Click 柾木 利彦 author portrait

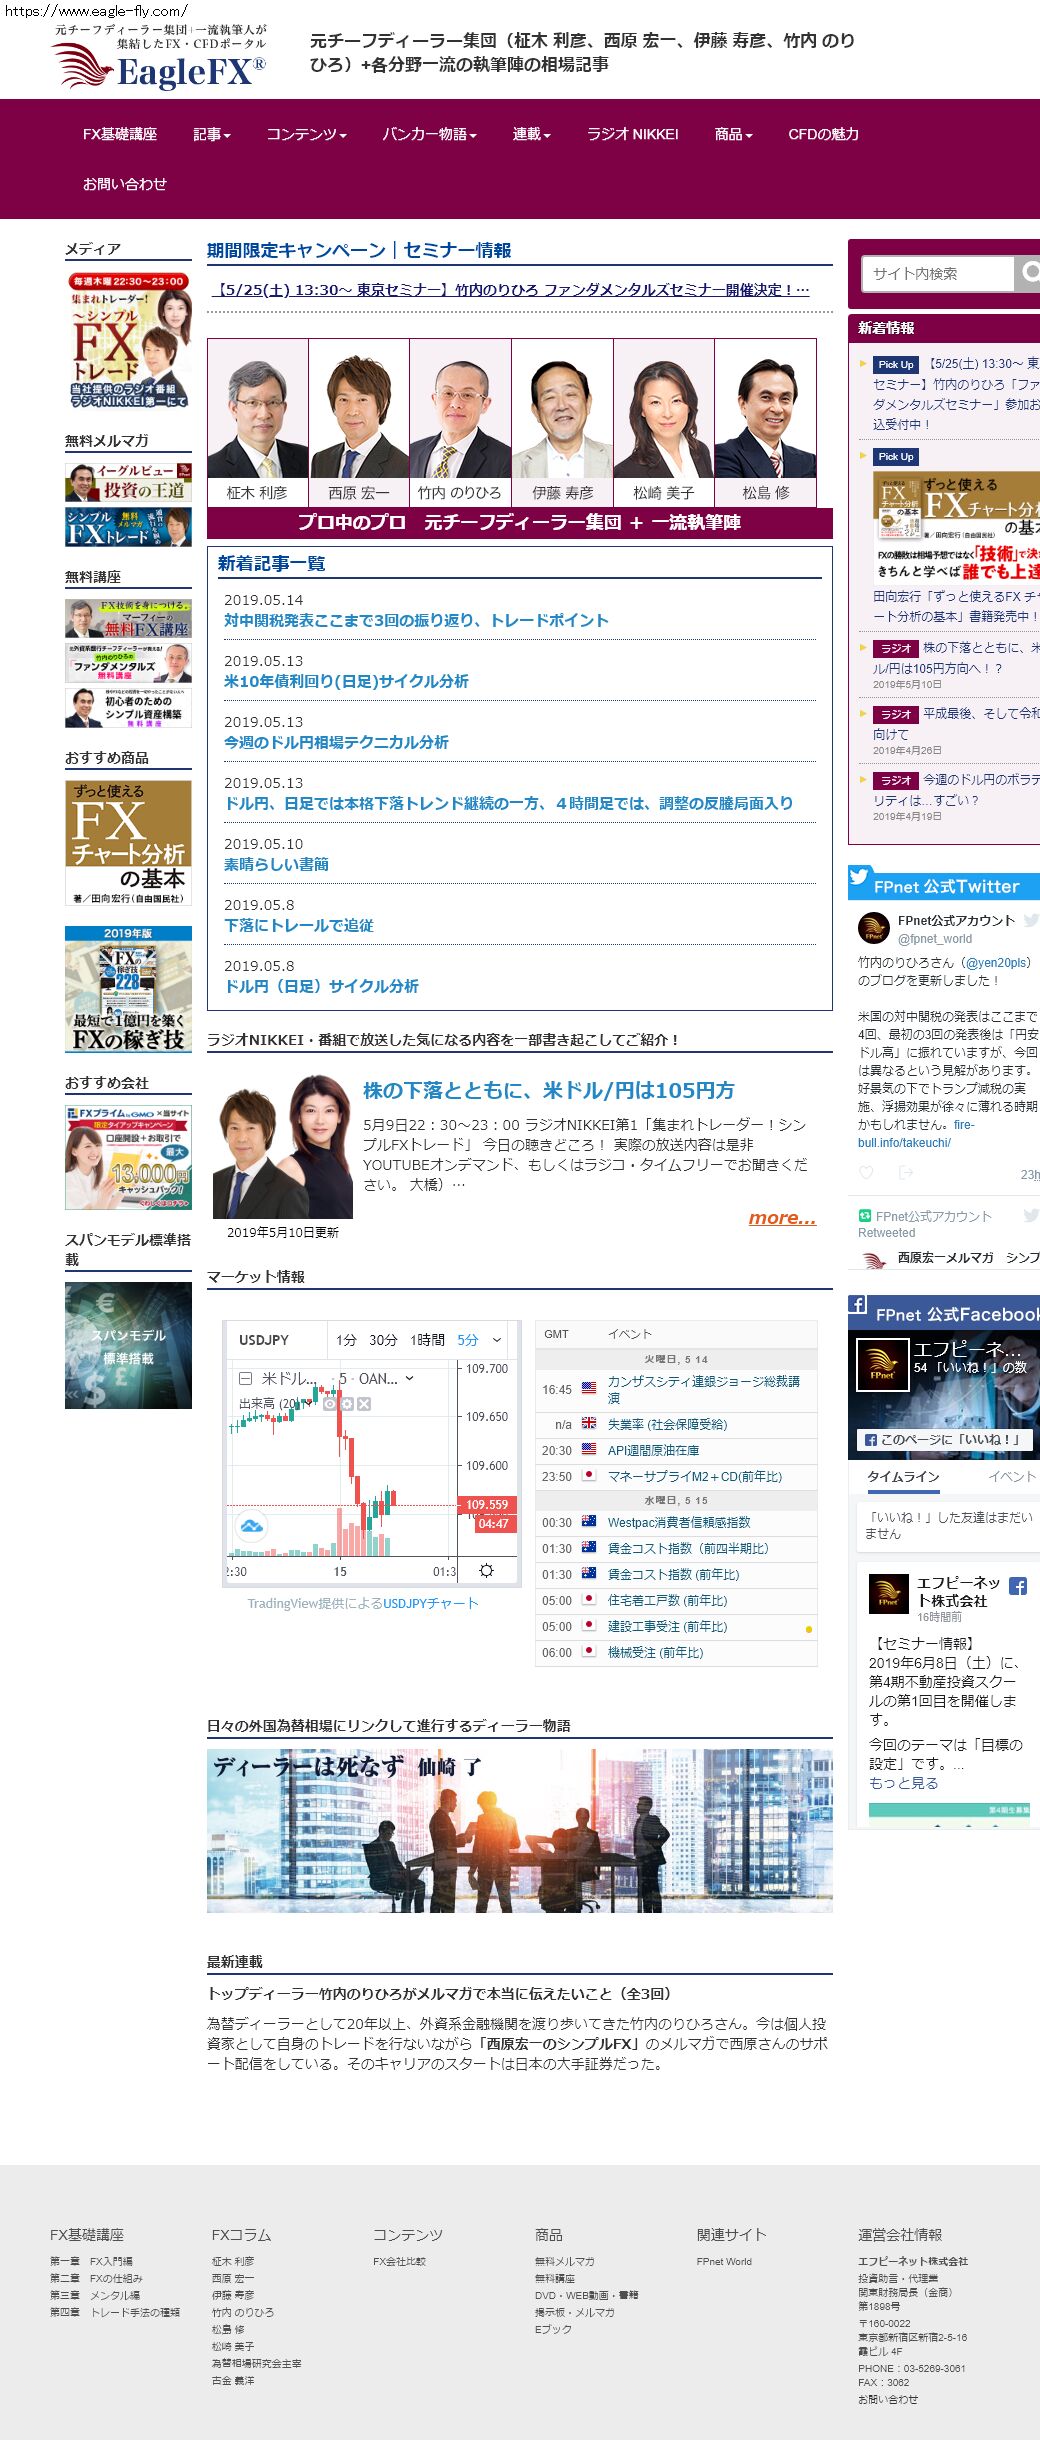point(258,410)
